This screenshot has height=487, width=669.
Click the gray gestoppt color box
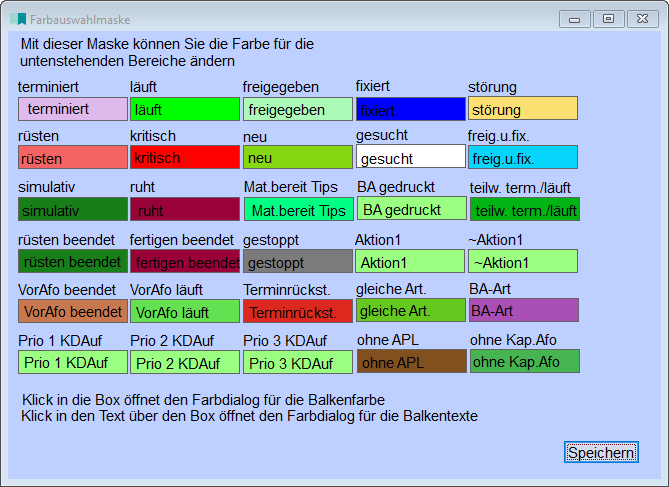[x=298, y=261]
